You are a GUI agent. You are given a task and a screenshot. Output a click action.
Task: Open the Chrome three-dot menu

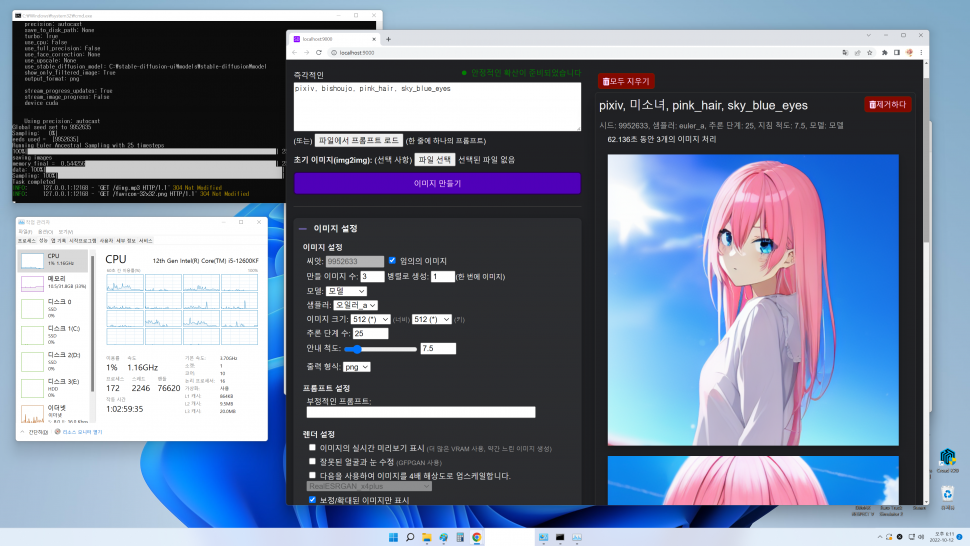click(x=921, y=53)
